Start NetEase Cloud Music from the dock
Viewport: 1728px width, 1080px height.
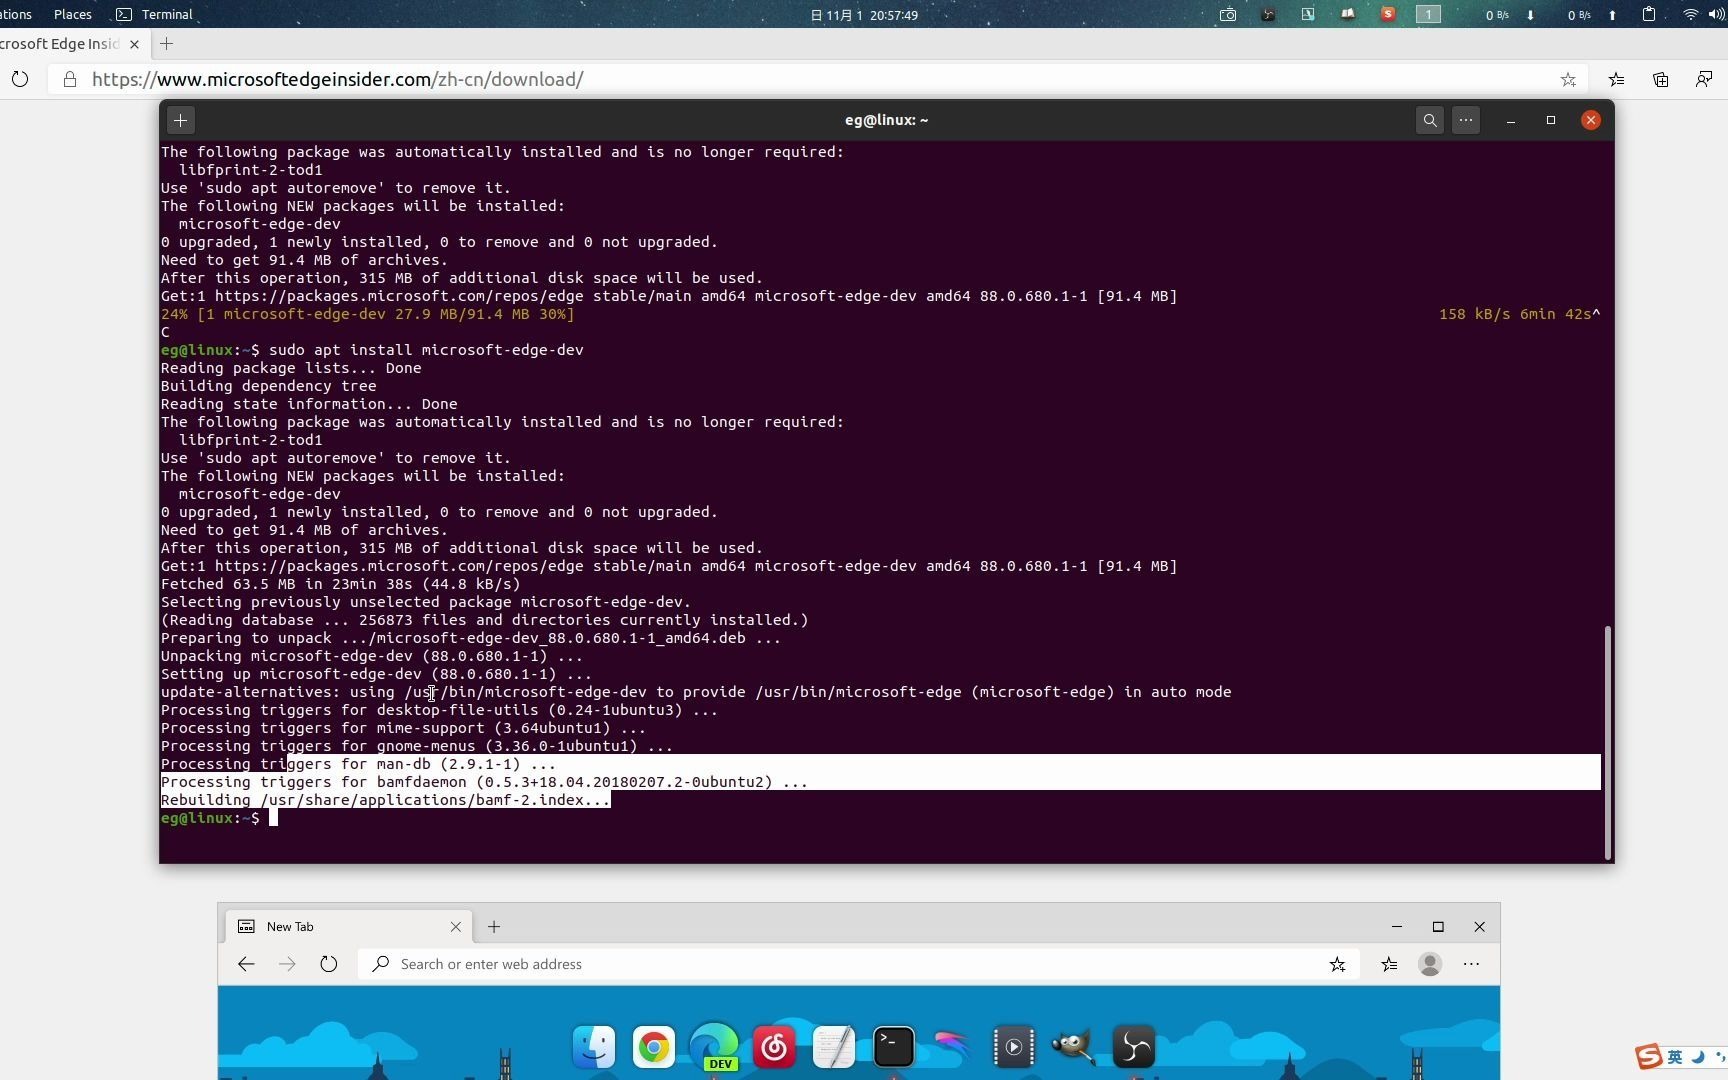coord(773,1046)
